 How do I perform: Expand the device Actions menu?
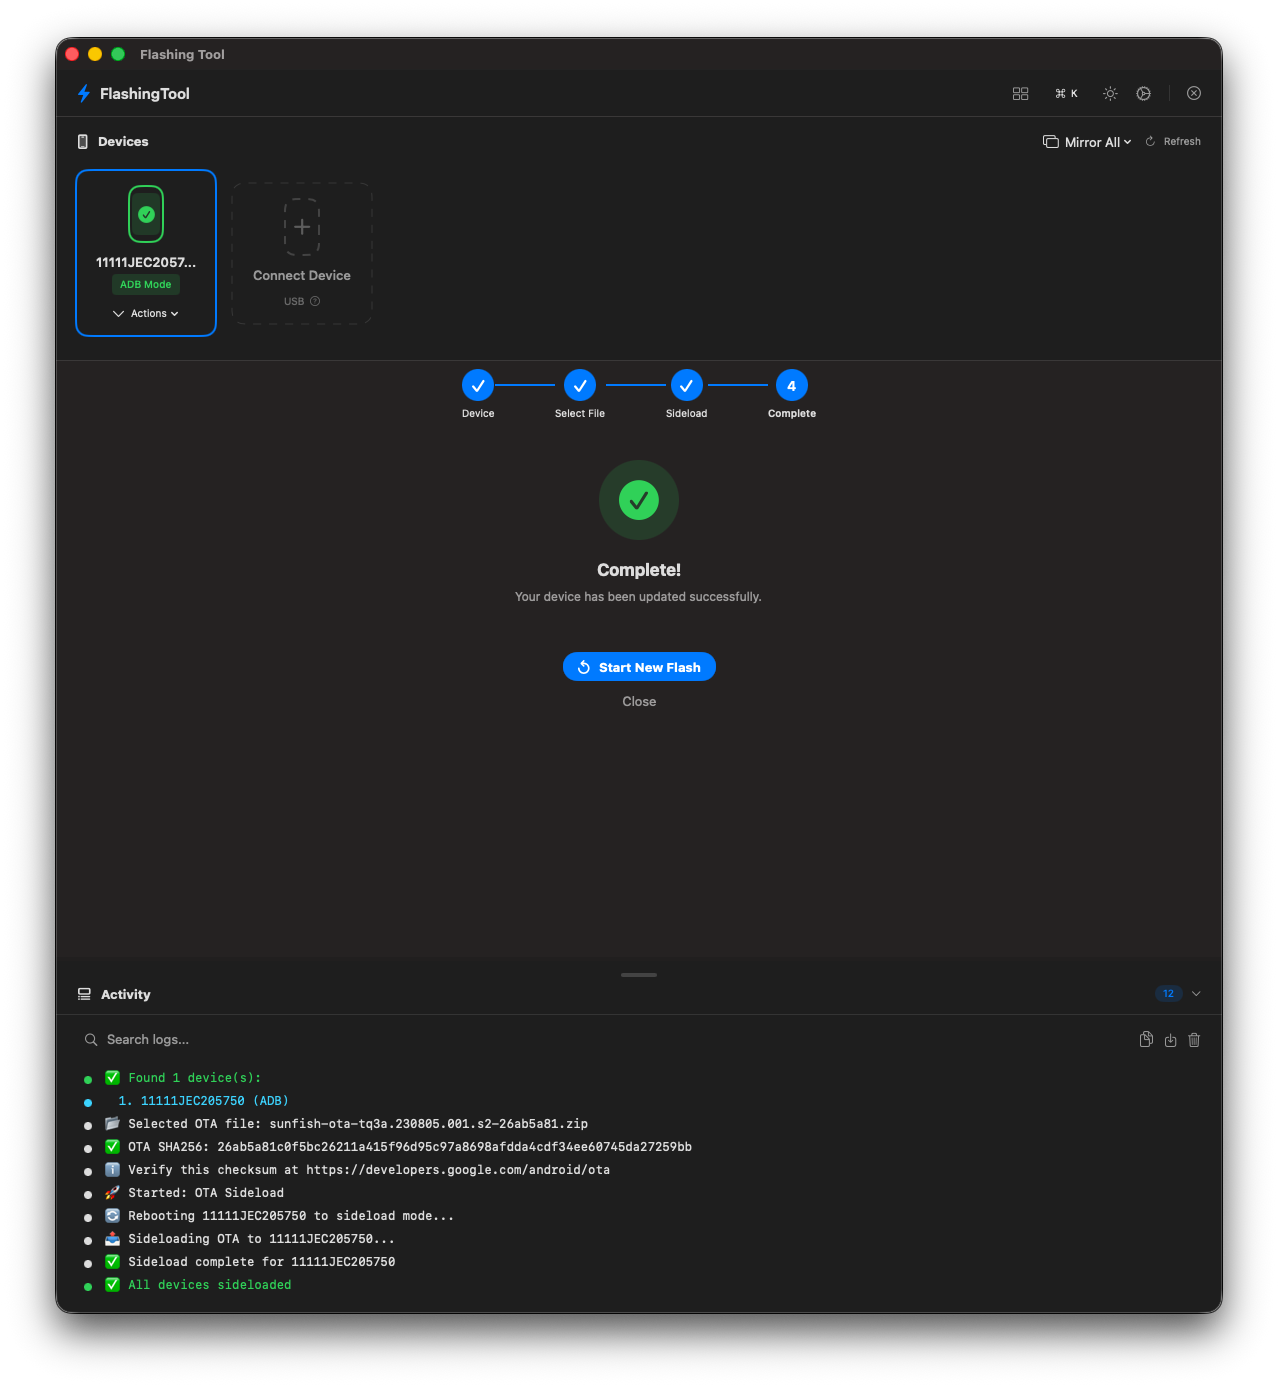(146, 314)
